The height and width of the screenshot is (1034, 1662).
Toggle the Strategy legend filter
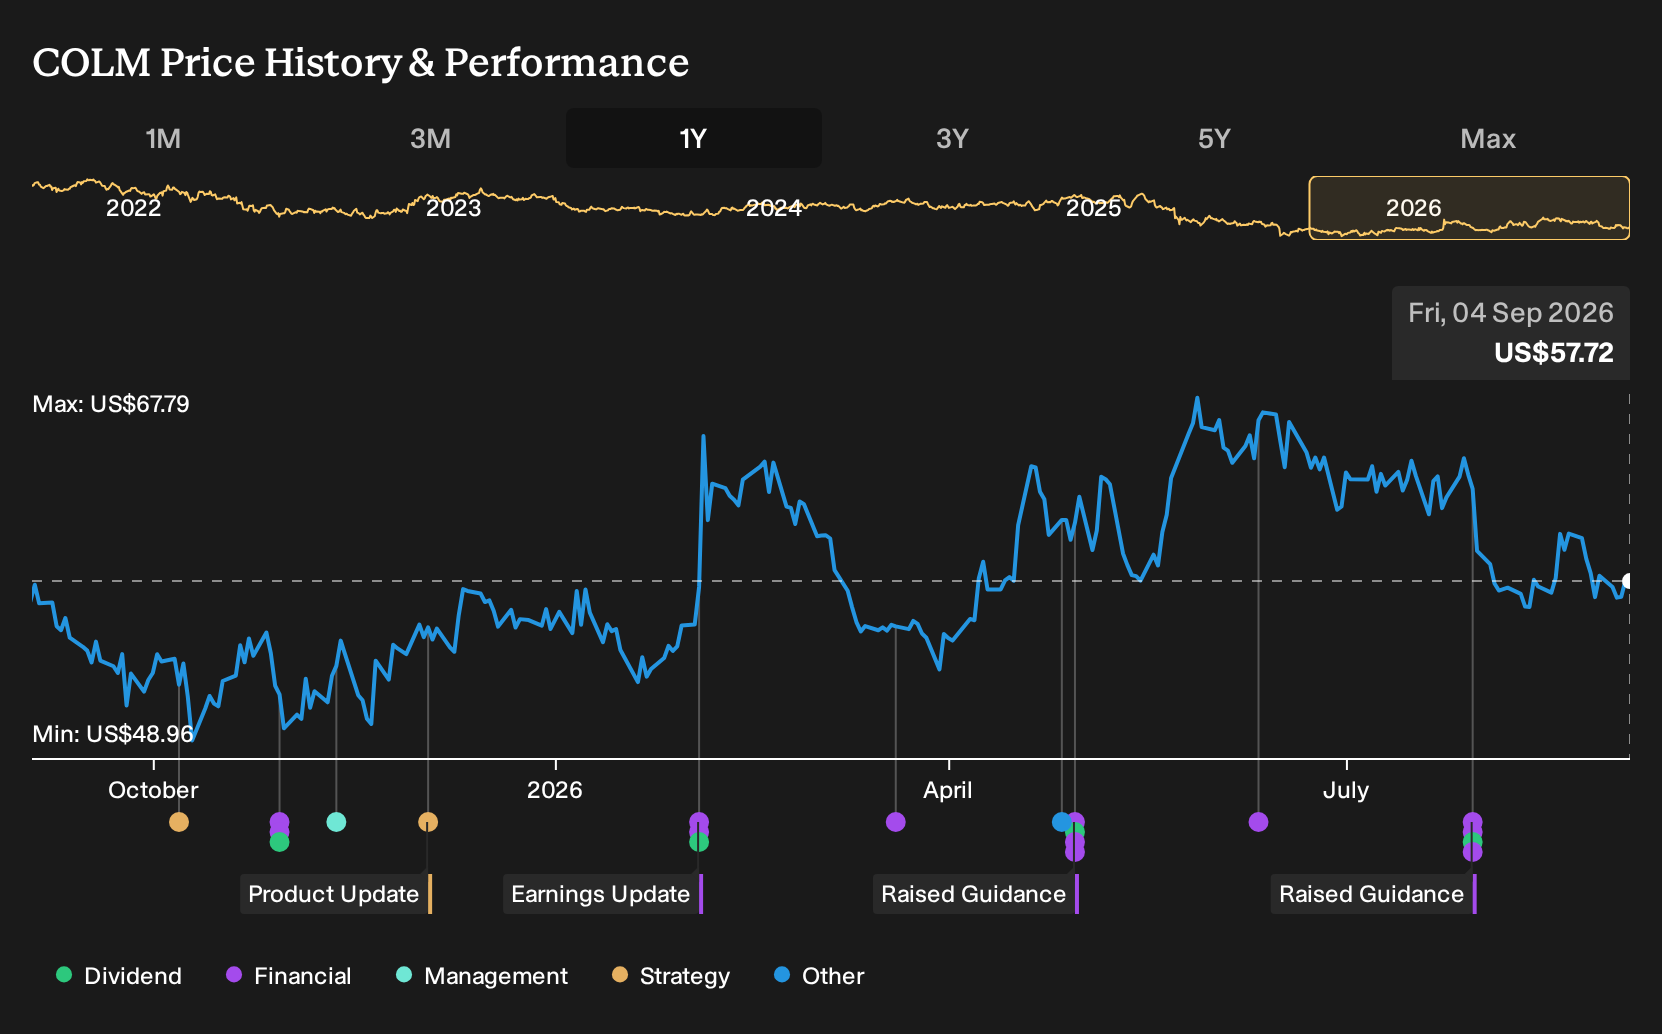tap(671, 976)
